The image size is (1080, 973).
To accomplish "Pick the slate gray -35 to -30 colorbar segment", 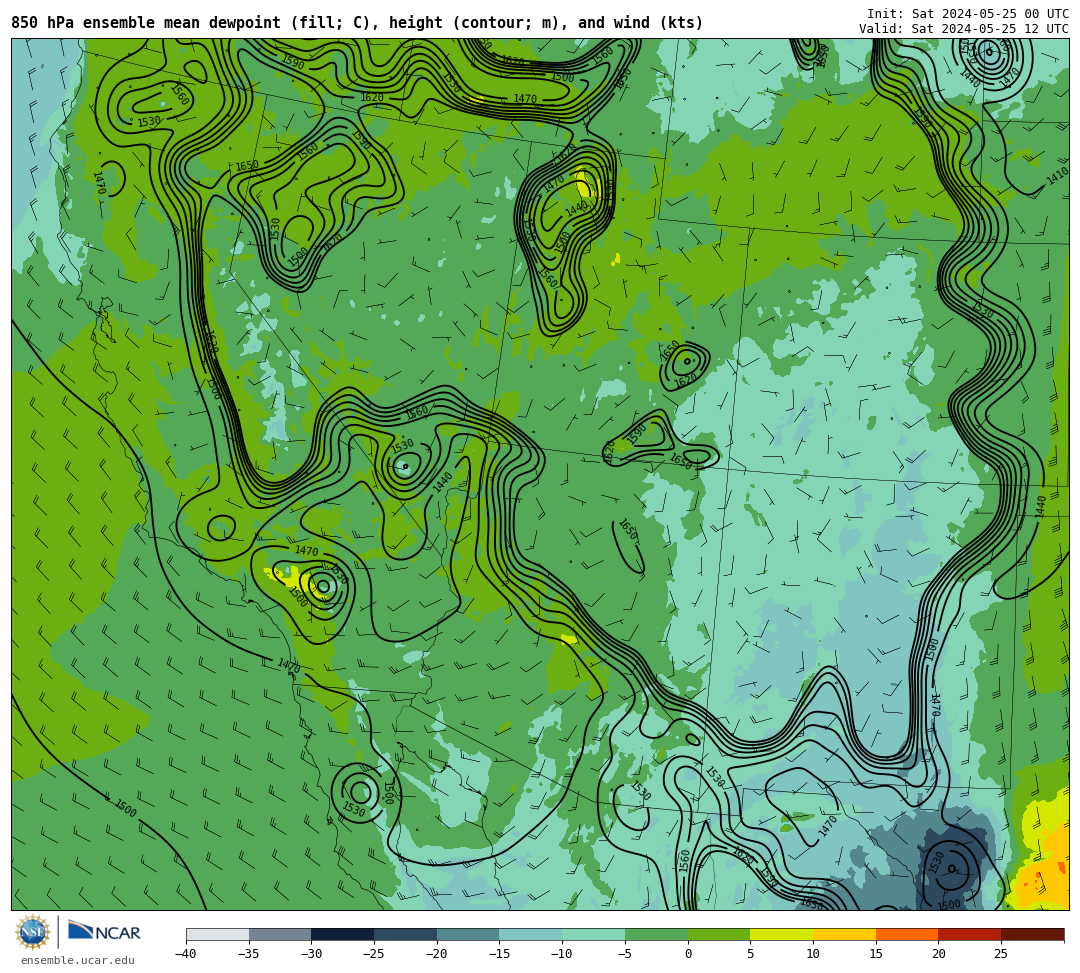I will [280, 934].
